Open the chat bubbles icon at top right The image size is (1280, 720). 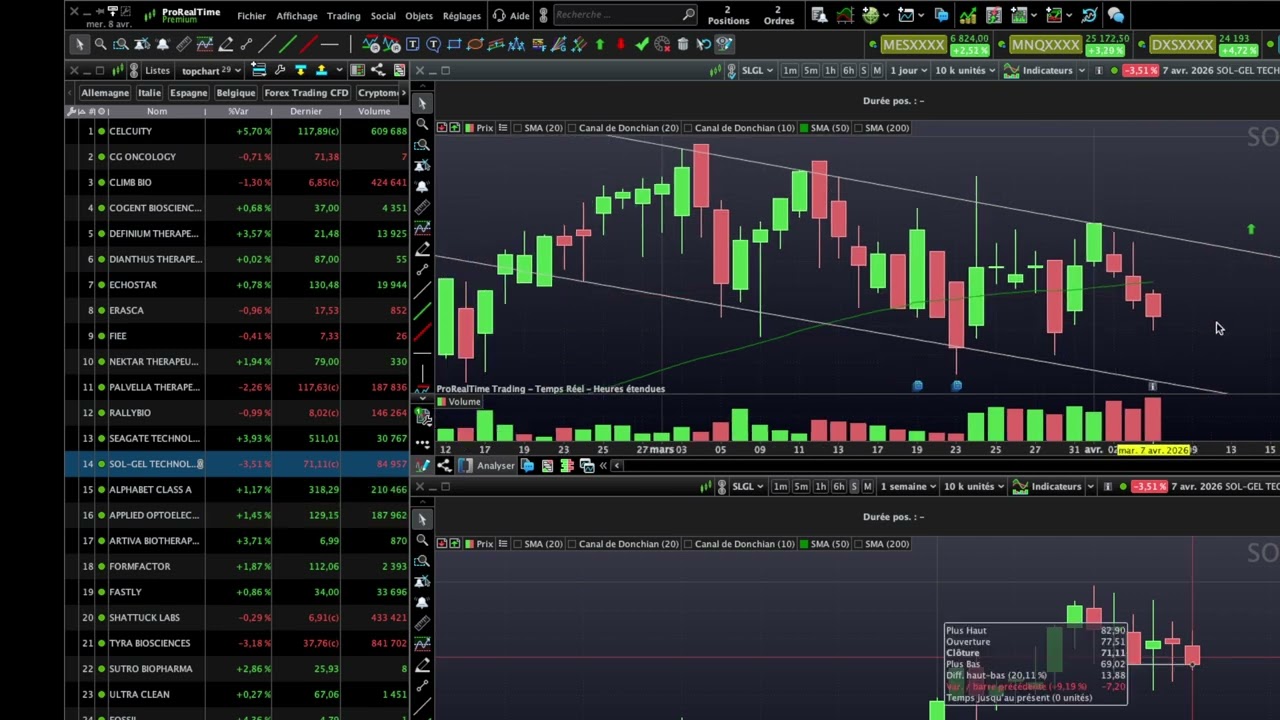[x=1115, y=15]
